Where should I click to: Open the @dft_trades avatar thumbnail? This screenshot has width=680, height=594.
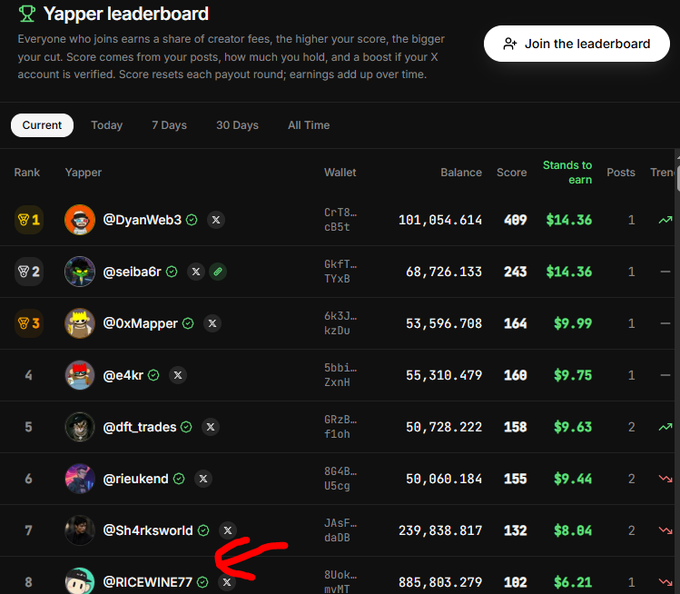coord(80,427)
